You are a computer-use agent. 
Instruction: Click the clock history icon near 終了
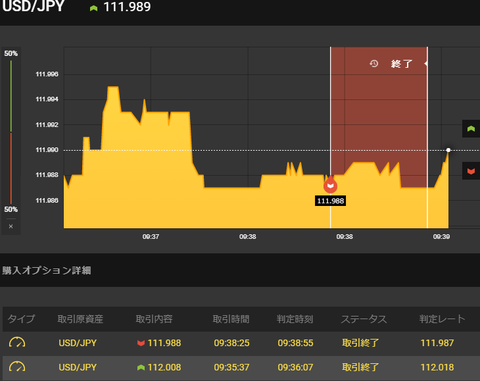[374, 63]
